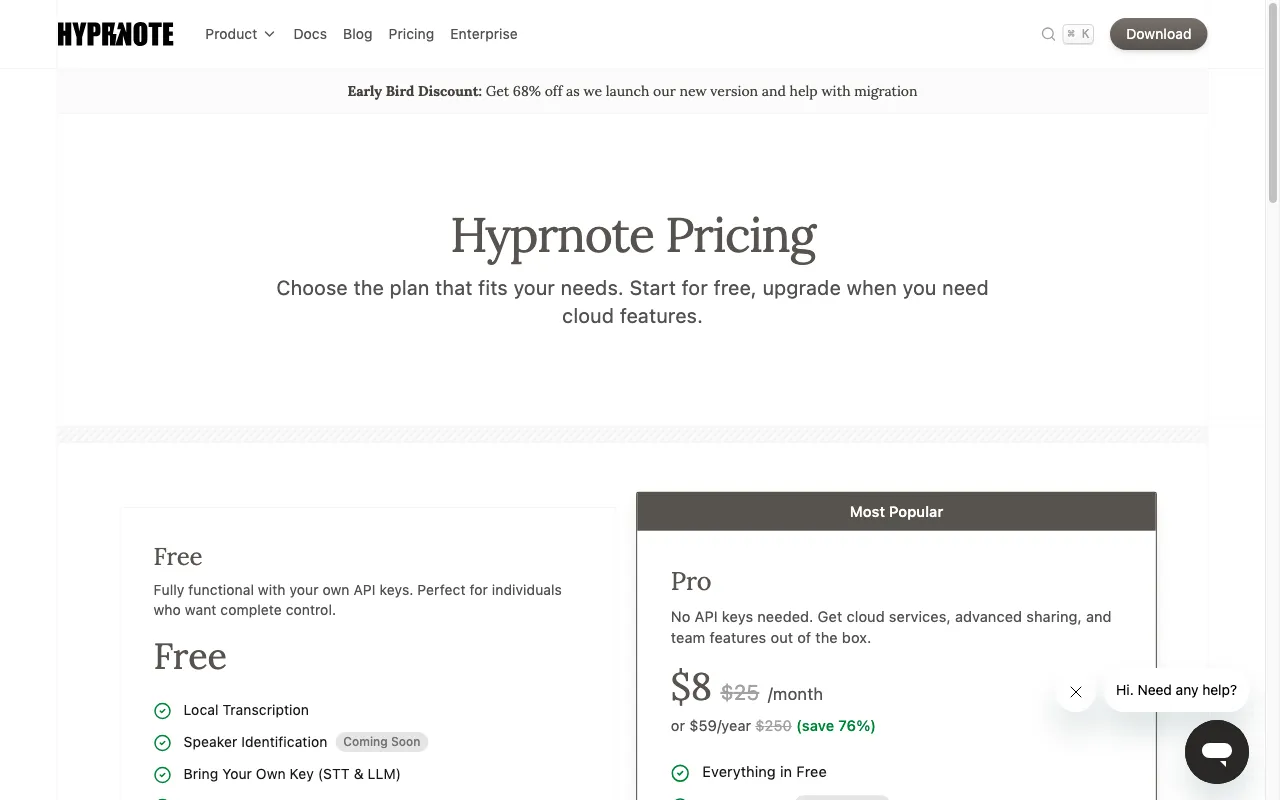The image size is (1280, 800).
Task: Go to the Docs page
Action: 310,34
